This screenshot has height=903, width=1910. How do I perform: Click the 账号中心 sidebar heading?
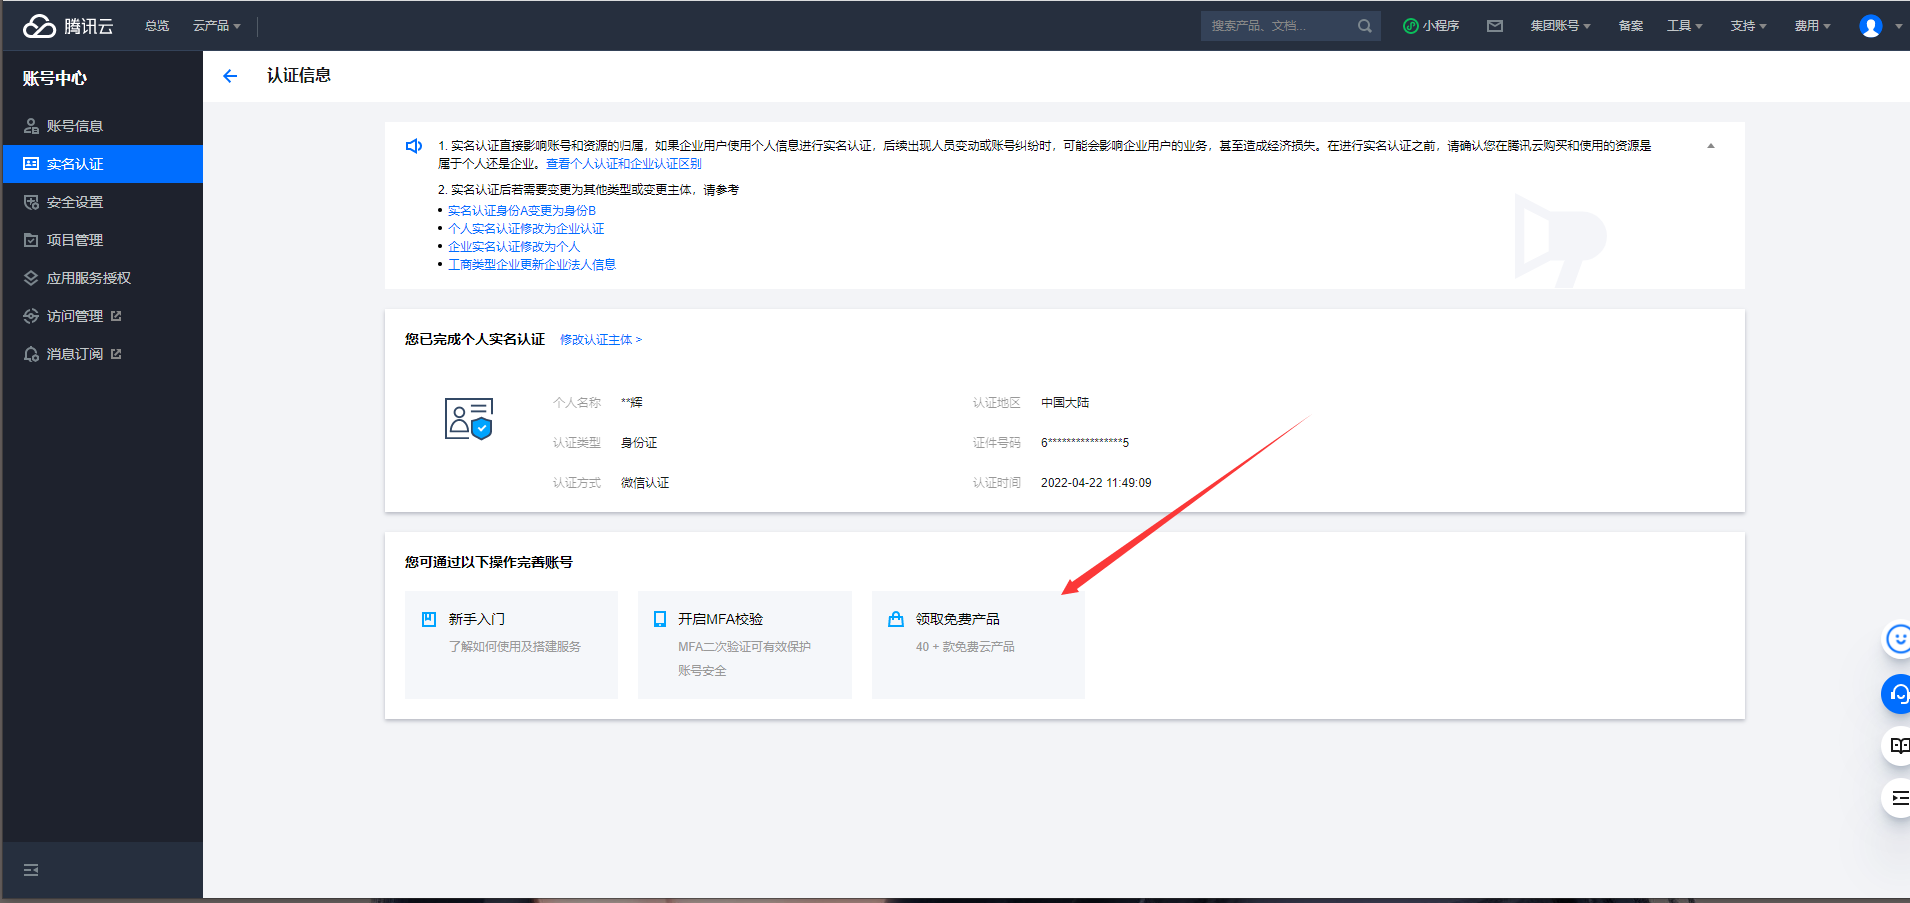(55, 78)
